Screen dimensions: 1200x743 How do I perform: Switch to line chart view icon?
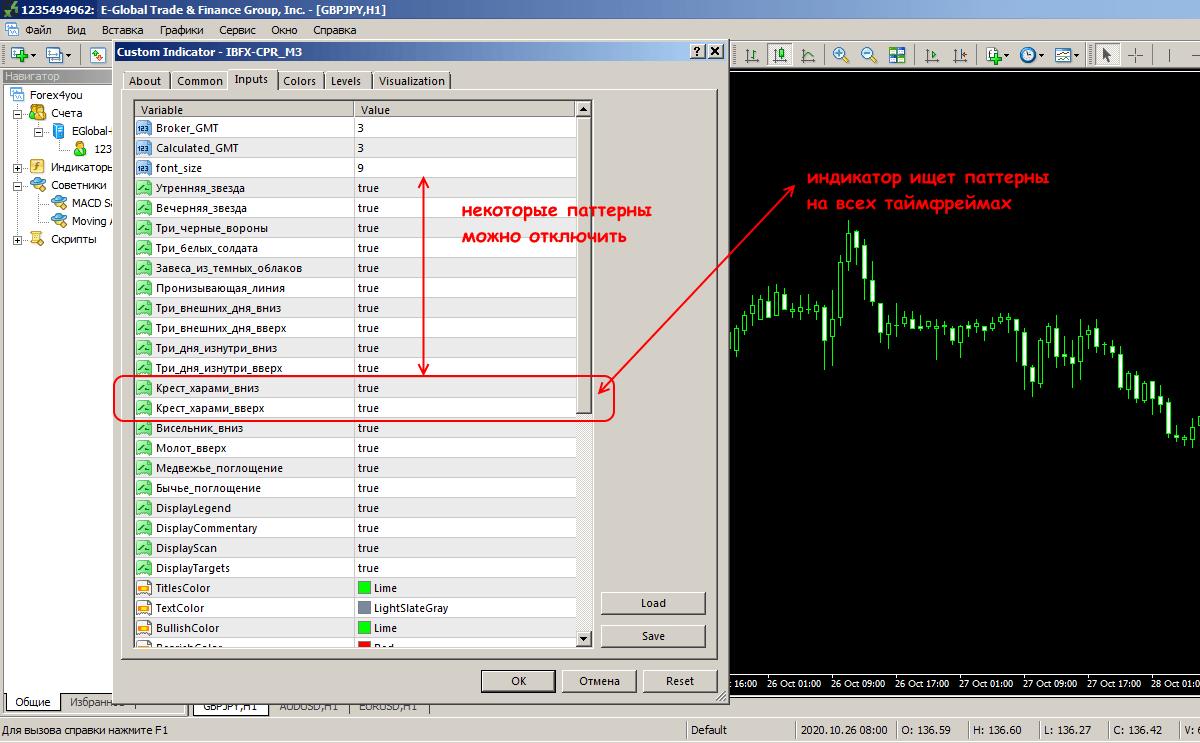pyautogui.click(x=807, y=55)
